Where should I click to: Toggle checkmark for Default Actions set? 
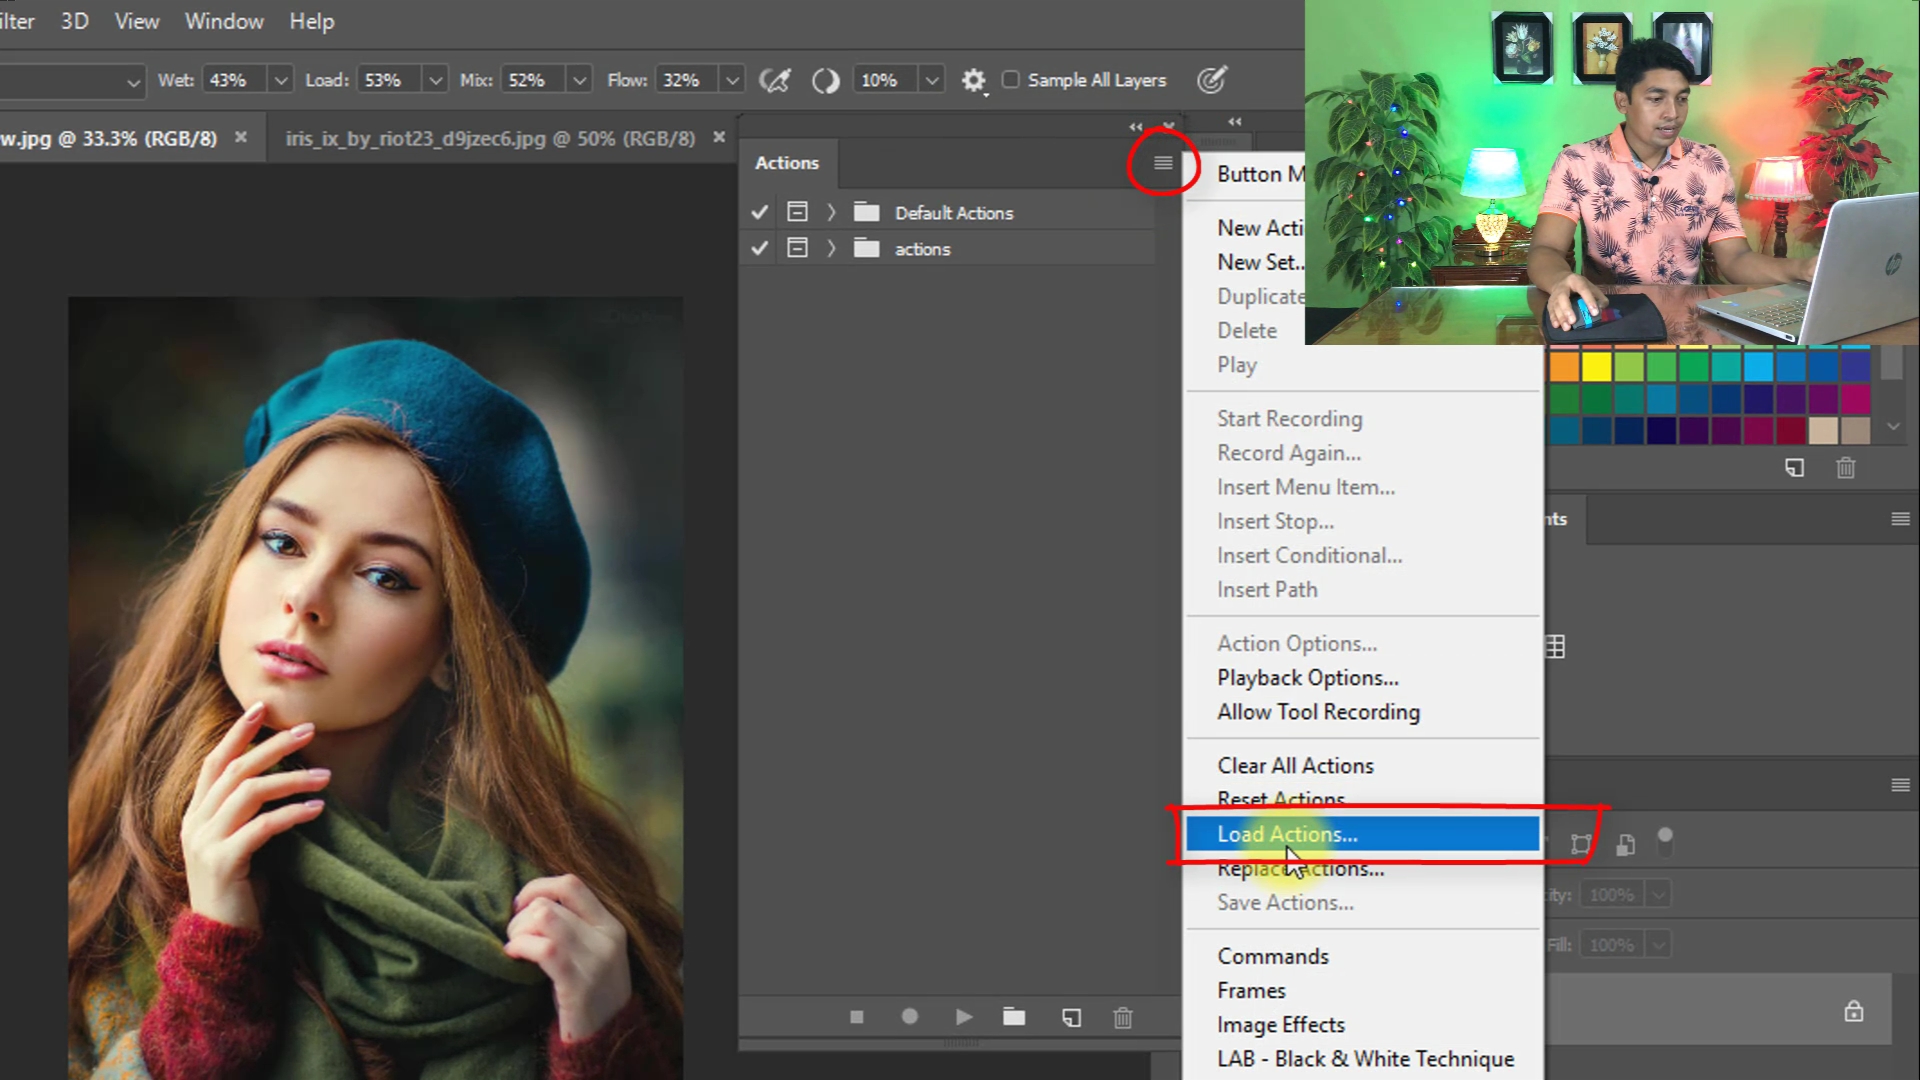(760, 212)
